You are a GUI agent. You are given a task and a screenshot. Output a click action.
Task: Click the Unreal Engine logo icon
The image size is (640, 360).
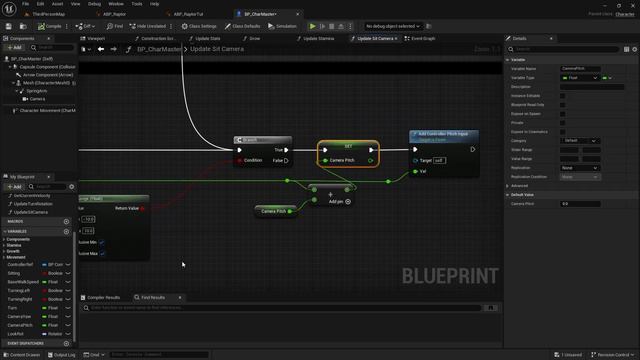(9, 9)
